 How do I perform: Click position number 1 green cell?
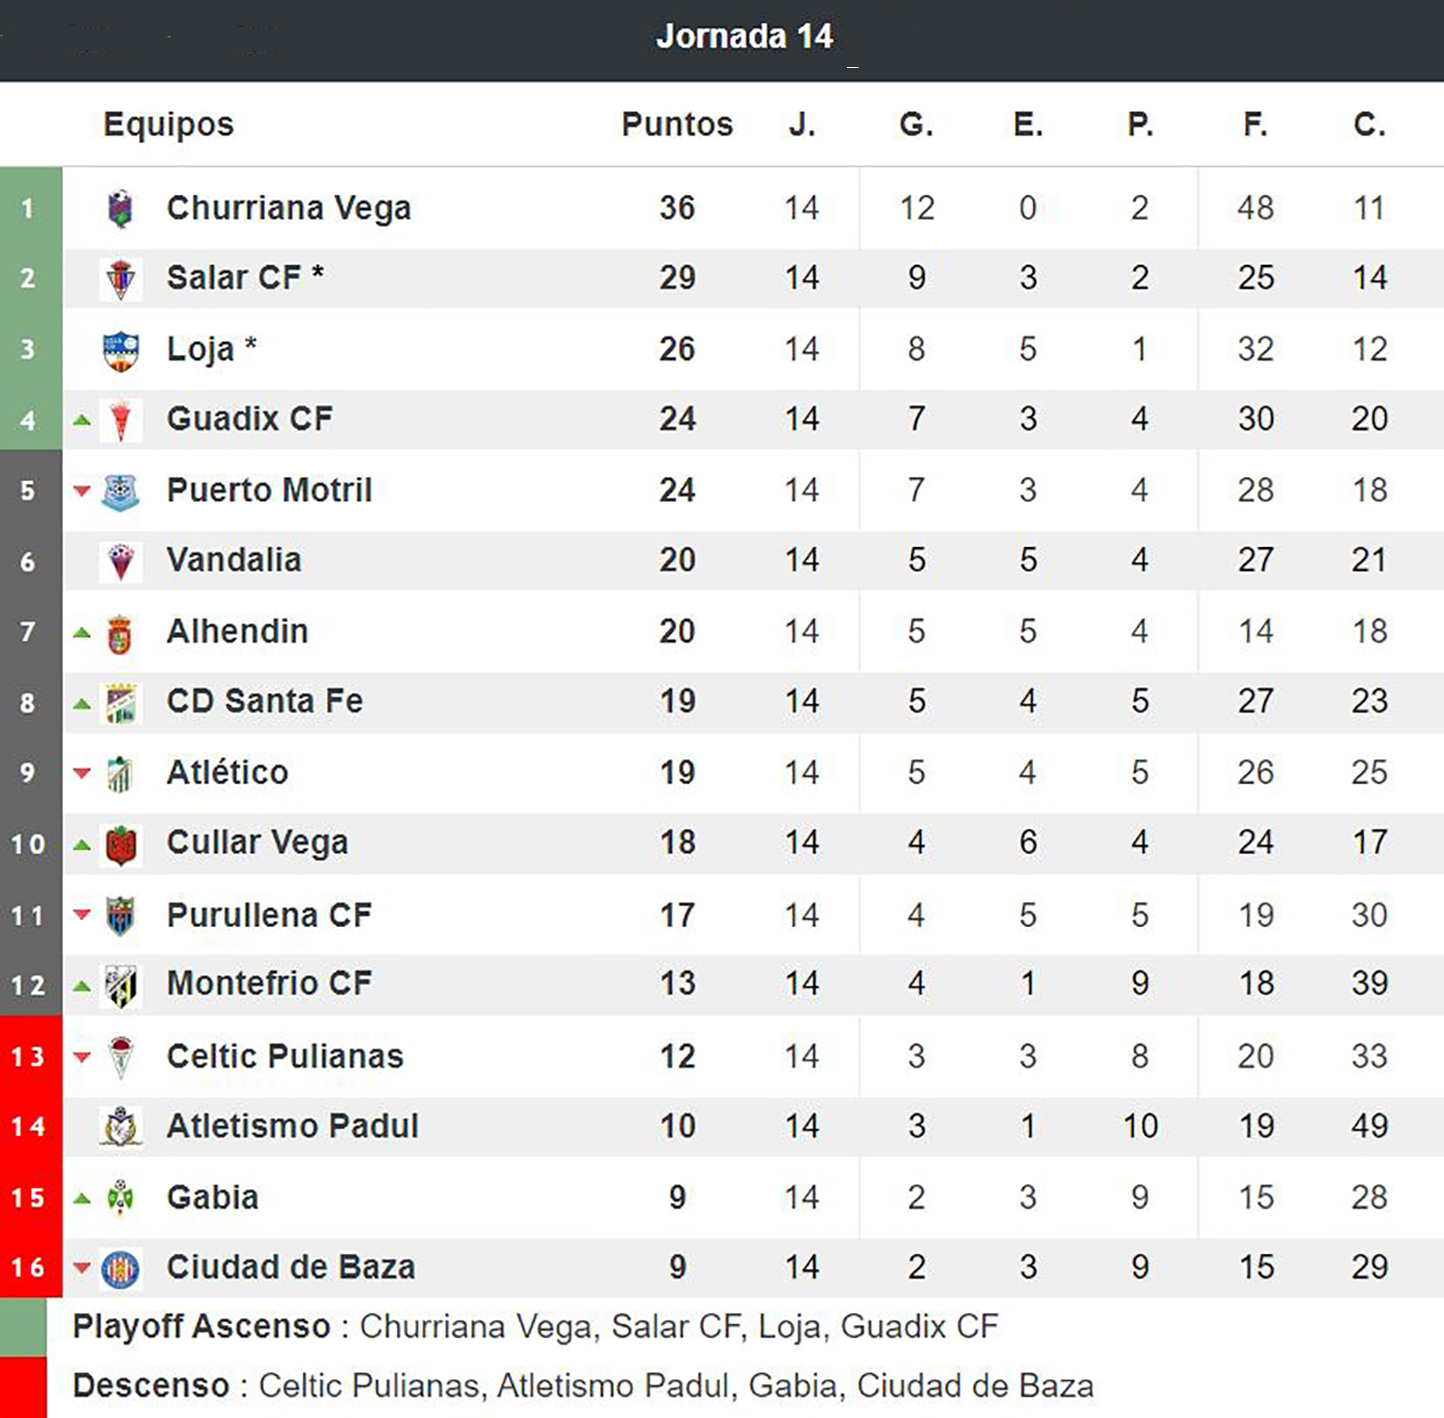click(29, 208)
